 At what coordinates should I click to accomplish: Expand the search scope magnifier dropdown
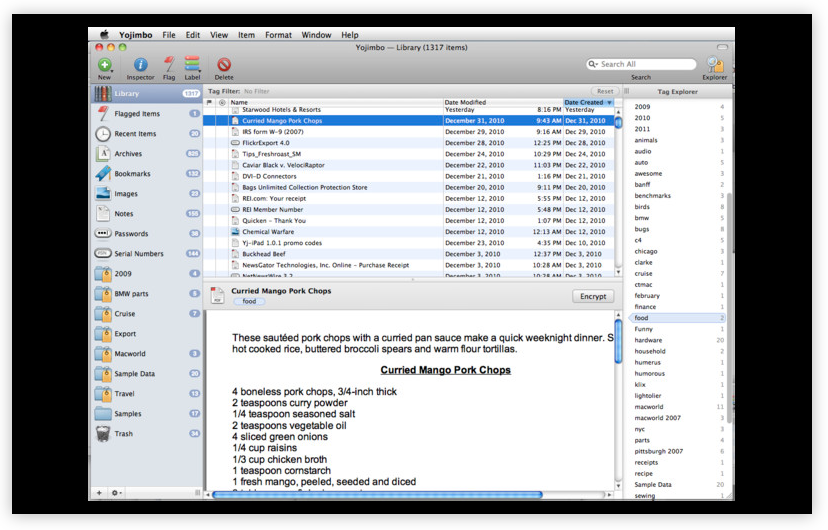click(x=594, y=64)
